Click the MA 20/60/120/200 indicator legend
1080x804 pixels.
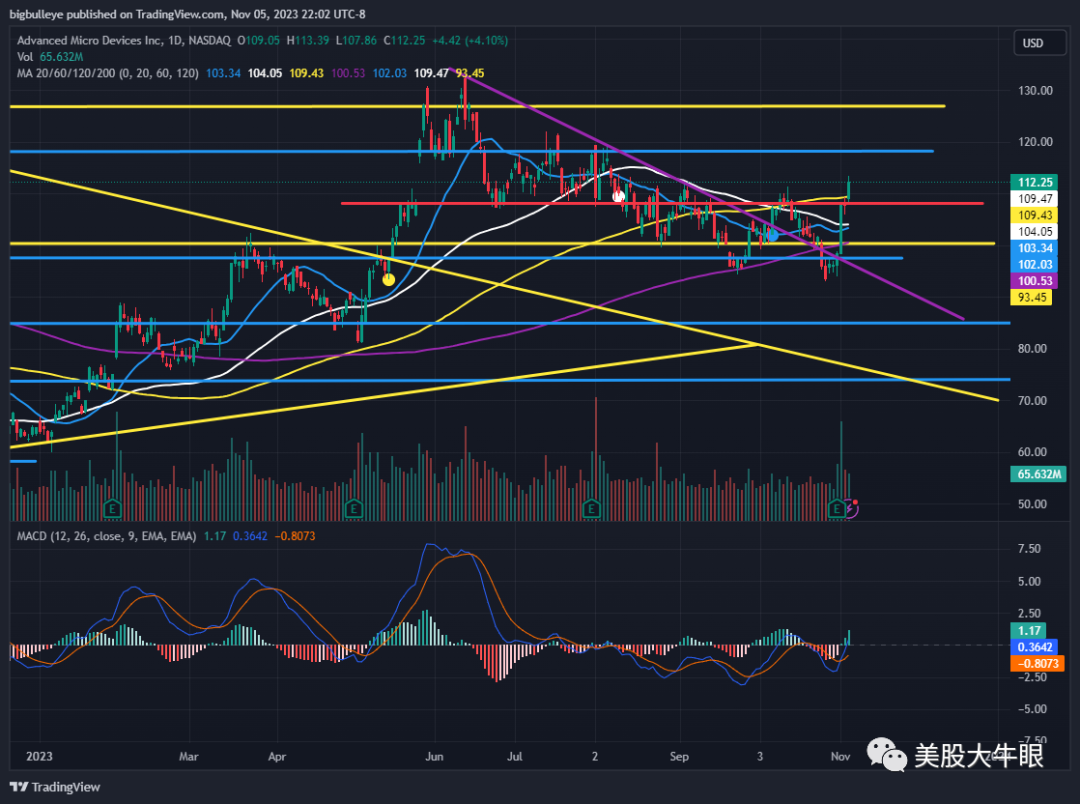click(108, 73)
